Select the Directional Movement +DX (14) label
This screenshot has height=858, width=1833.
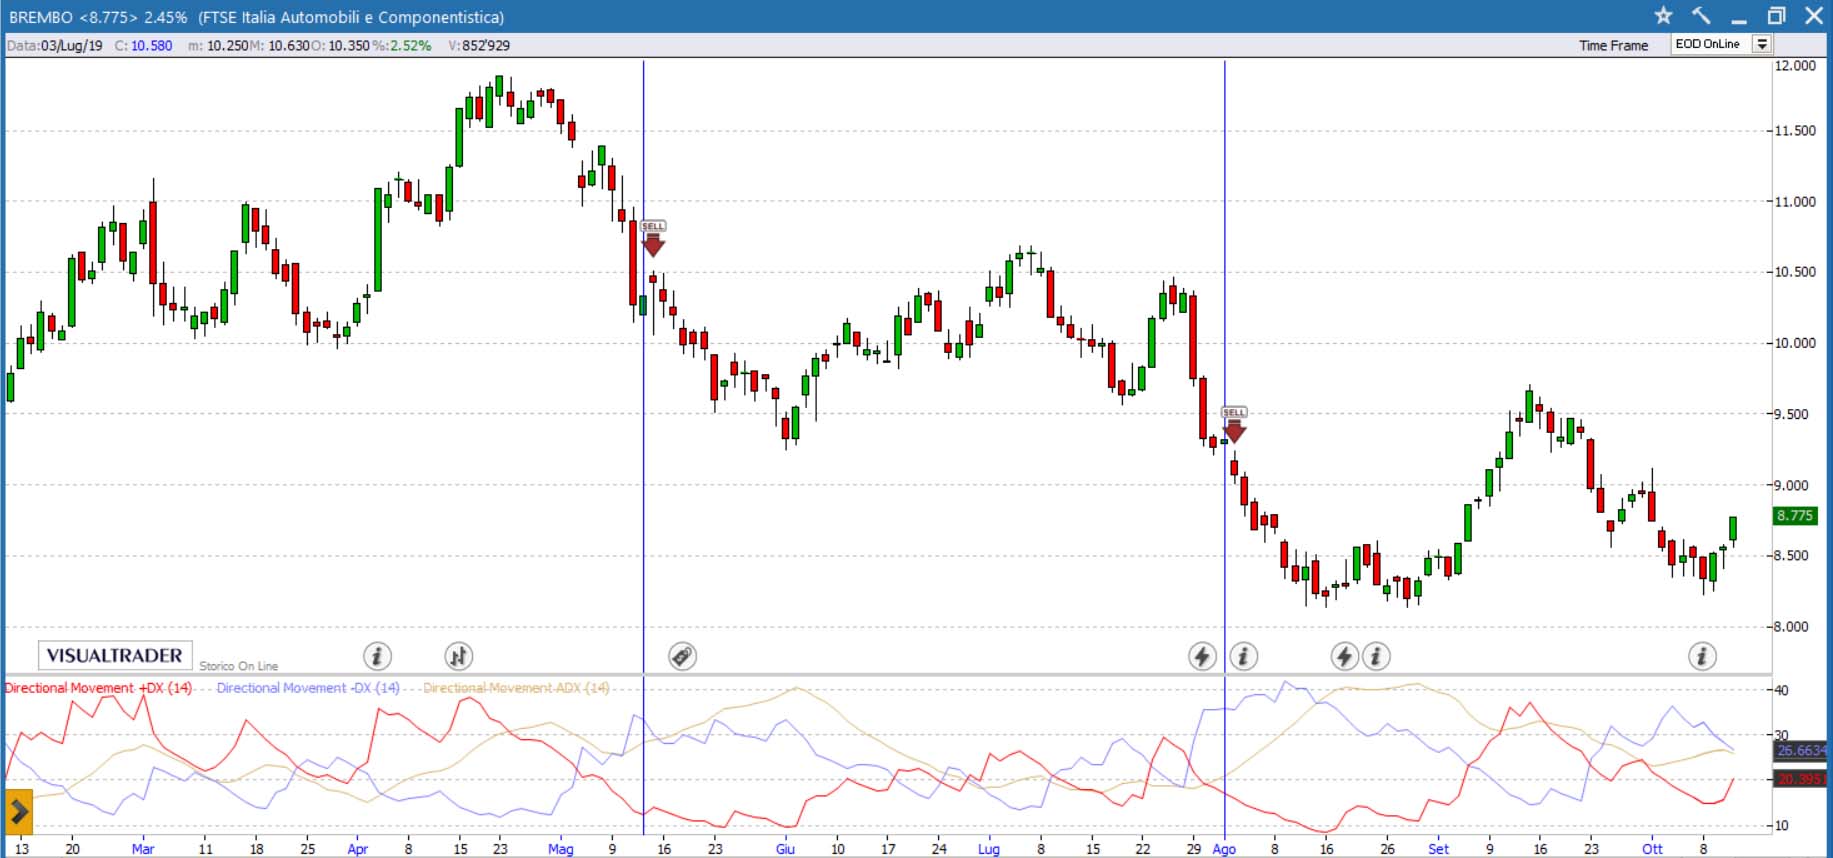click(x=98, y=688)
